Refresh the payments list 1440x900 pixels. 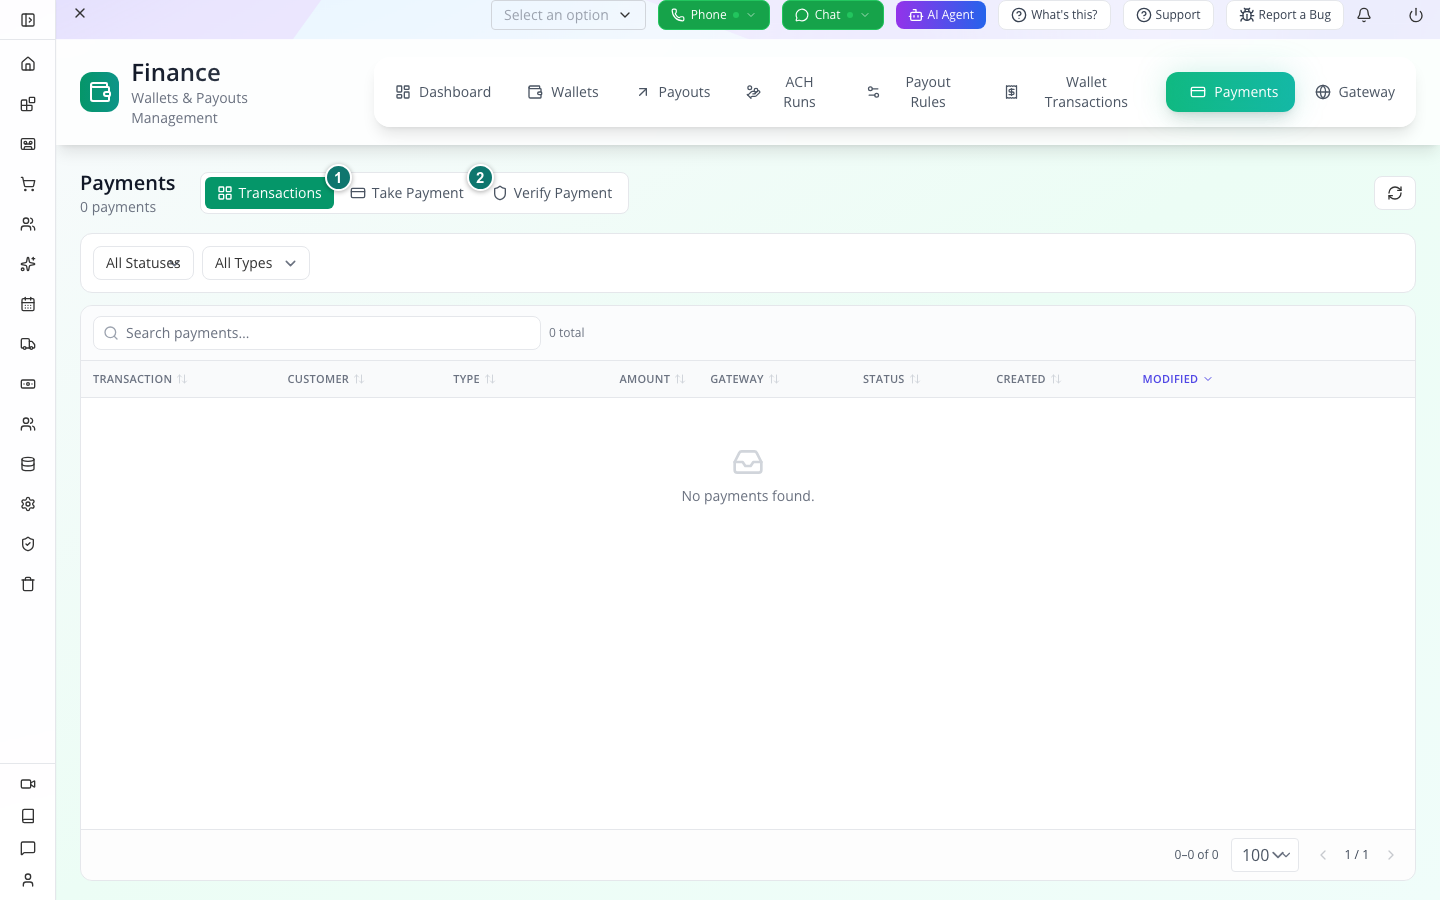point(1395,193)
